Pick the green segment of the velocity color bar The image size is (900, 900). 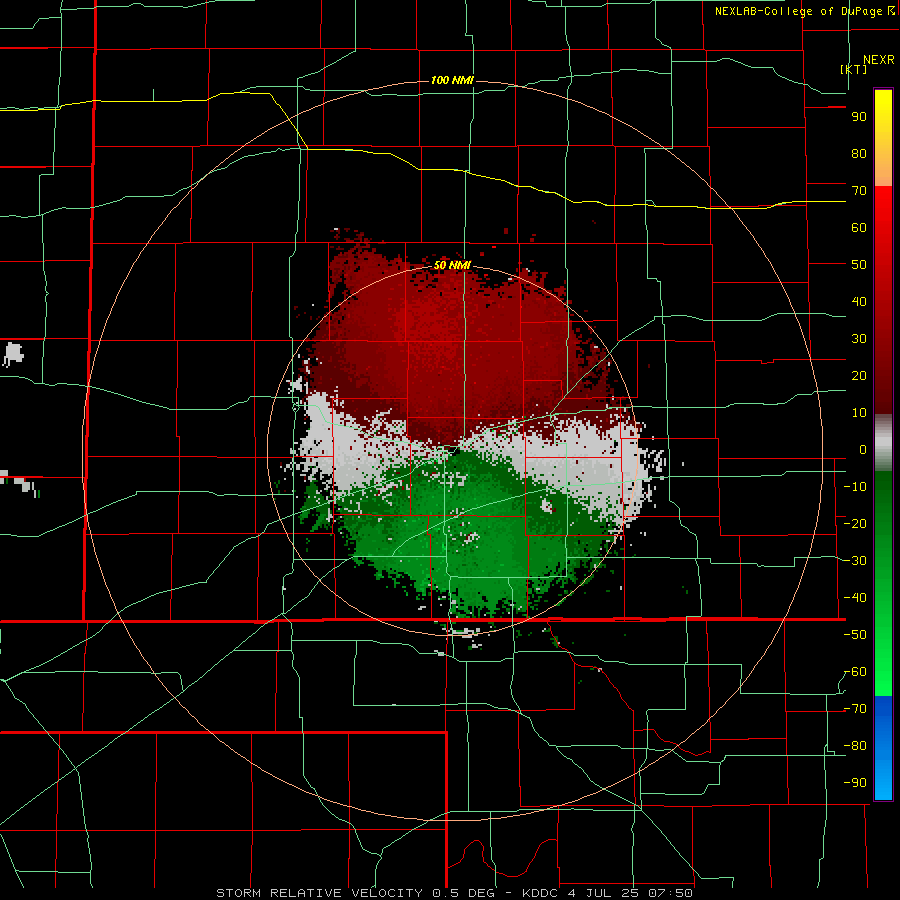883,583
